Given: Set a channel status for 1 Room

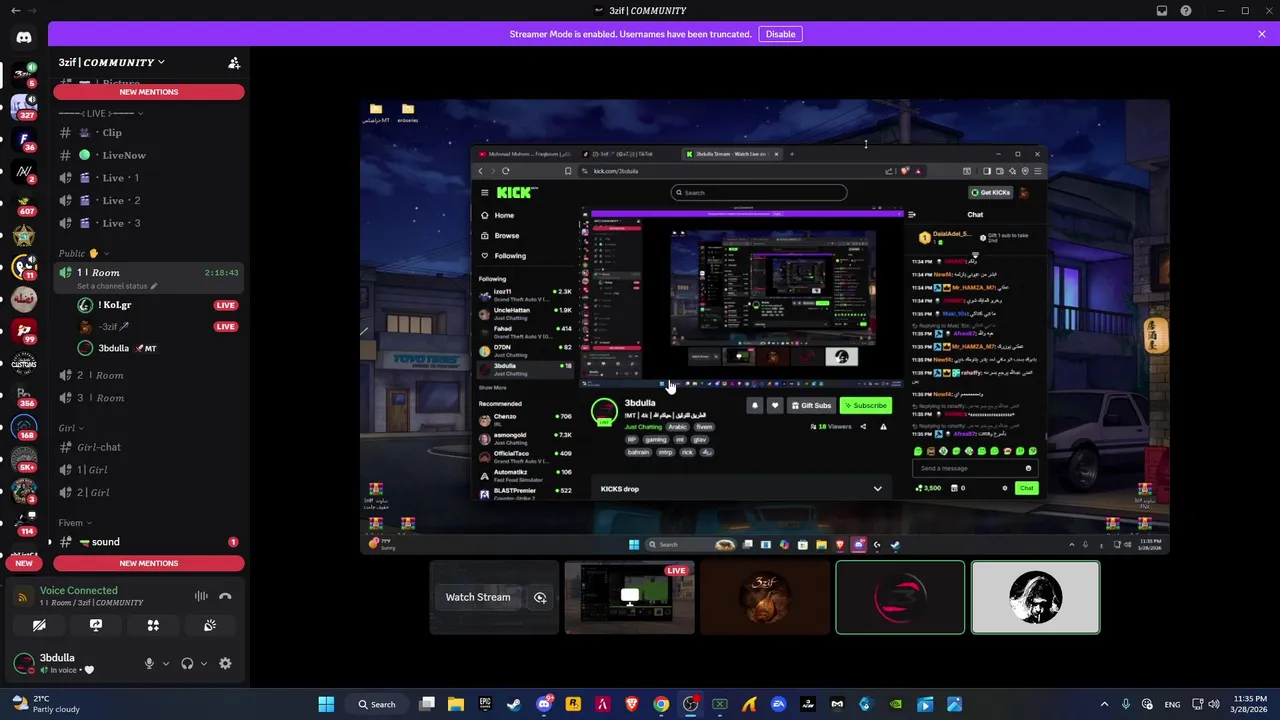Looking at the screenshot, I should coord(117,286).
